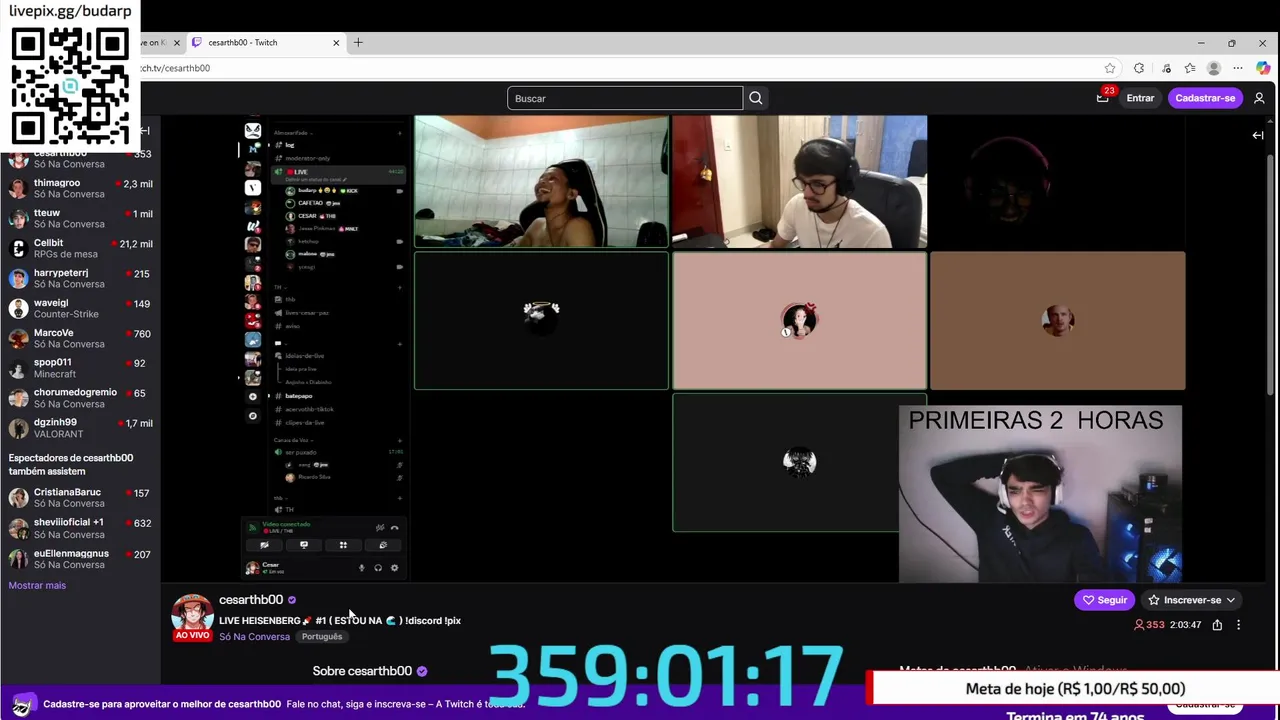Open spop011 Minecraft channel

click(x=80, y=369)
